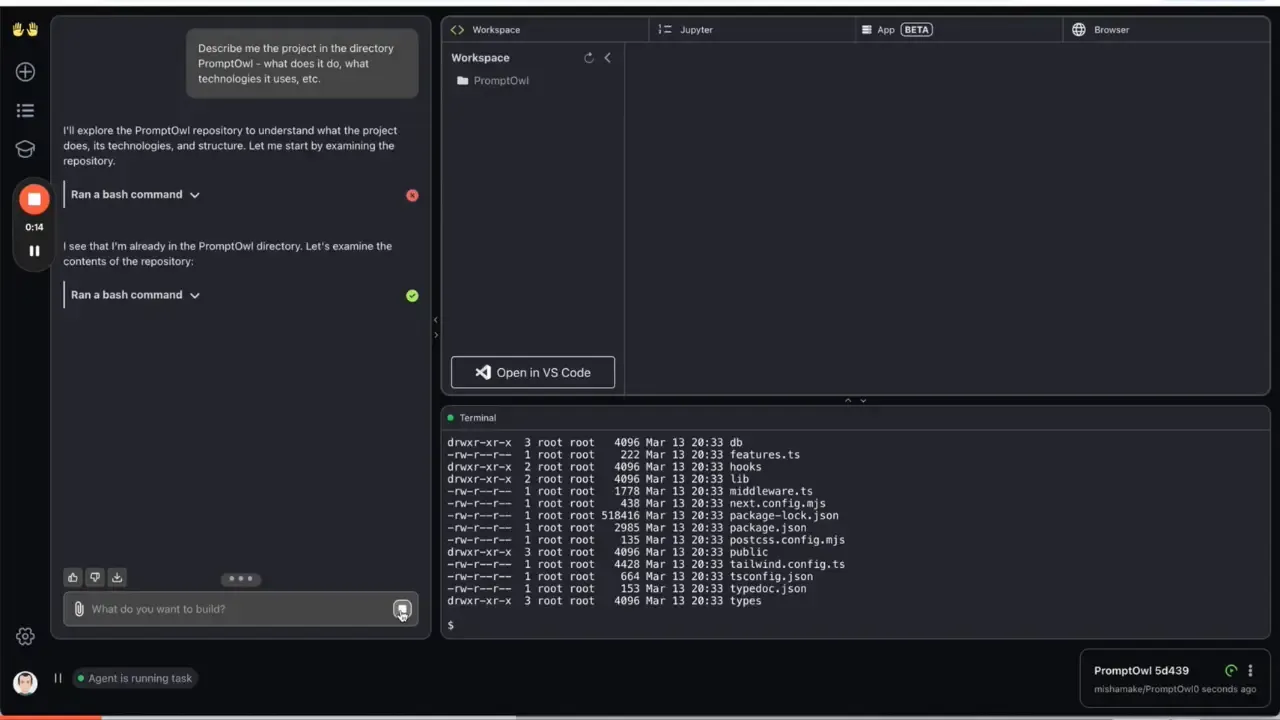1280x720 pixels.
Task: Open the three-dot menu on the PromptOwl card
Action: coord(1250,670)
